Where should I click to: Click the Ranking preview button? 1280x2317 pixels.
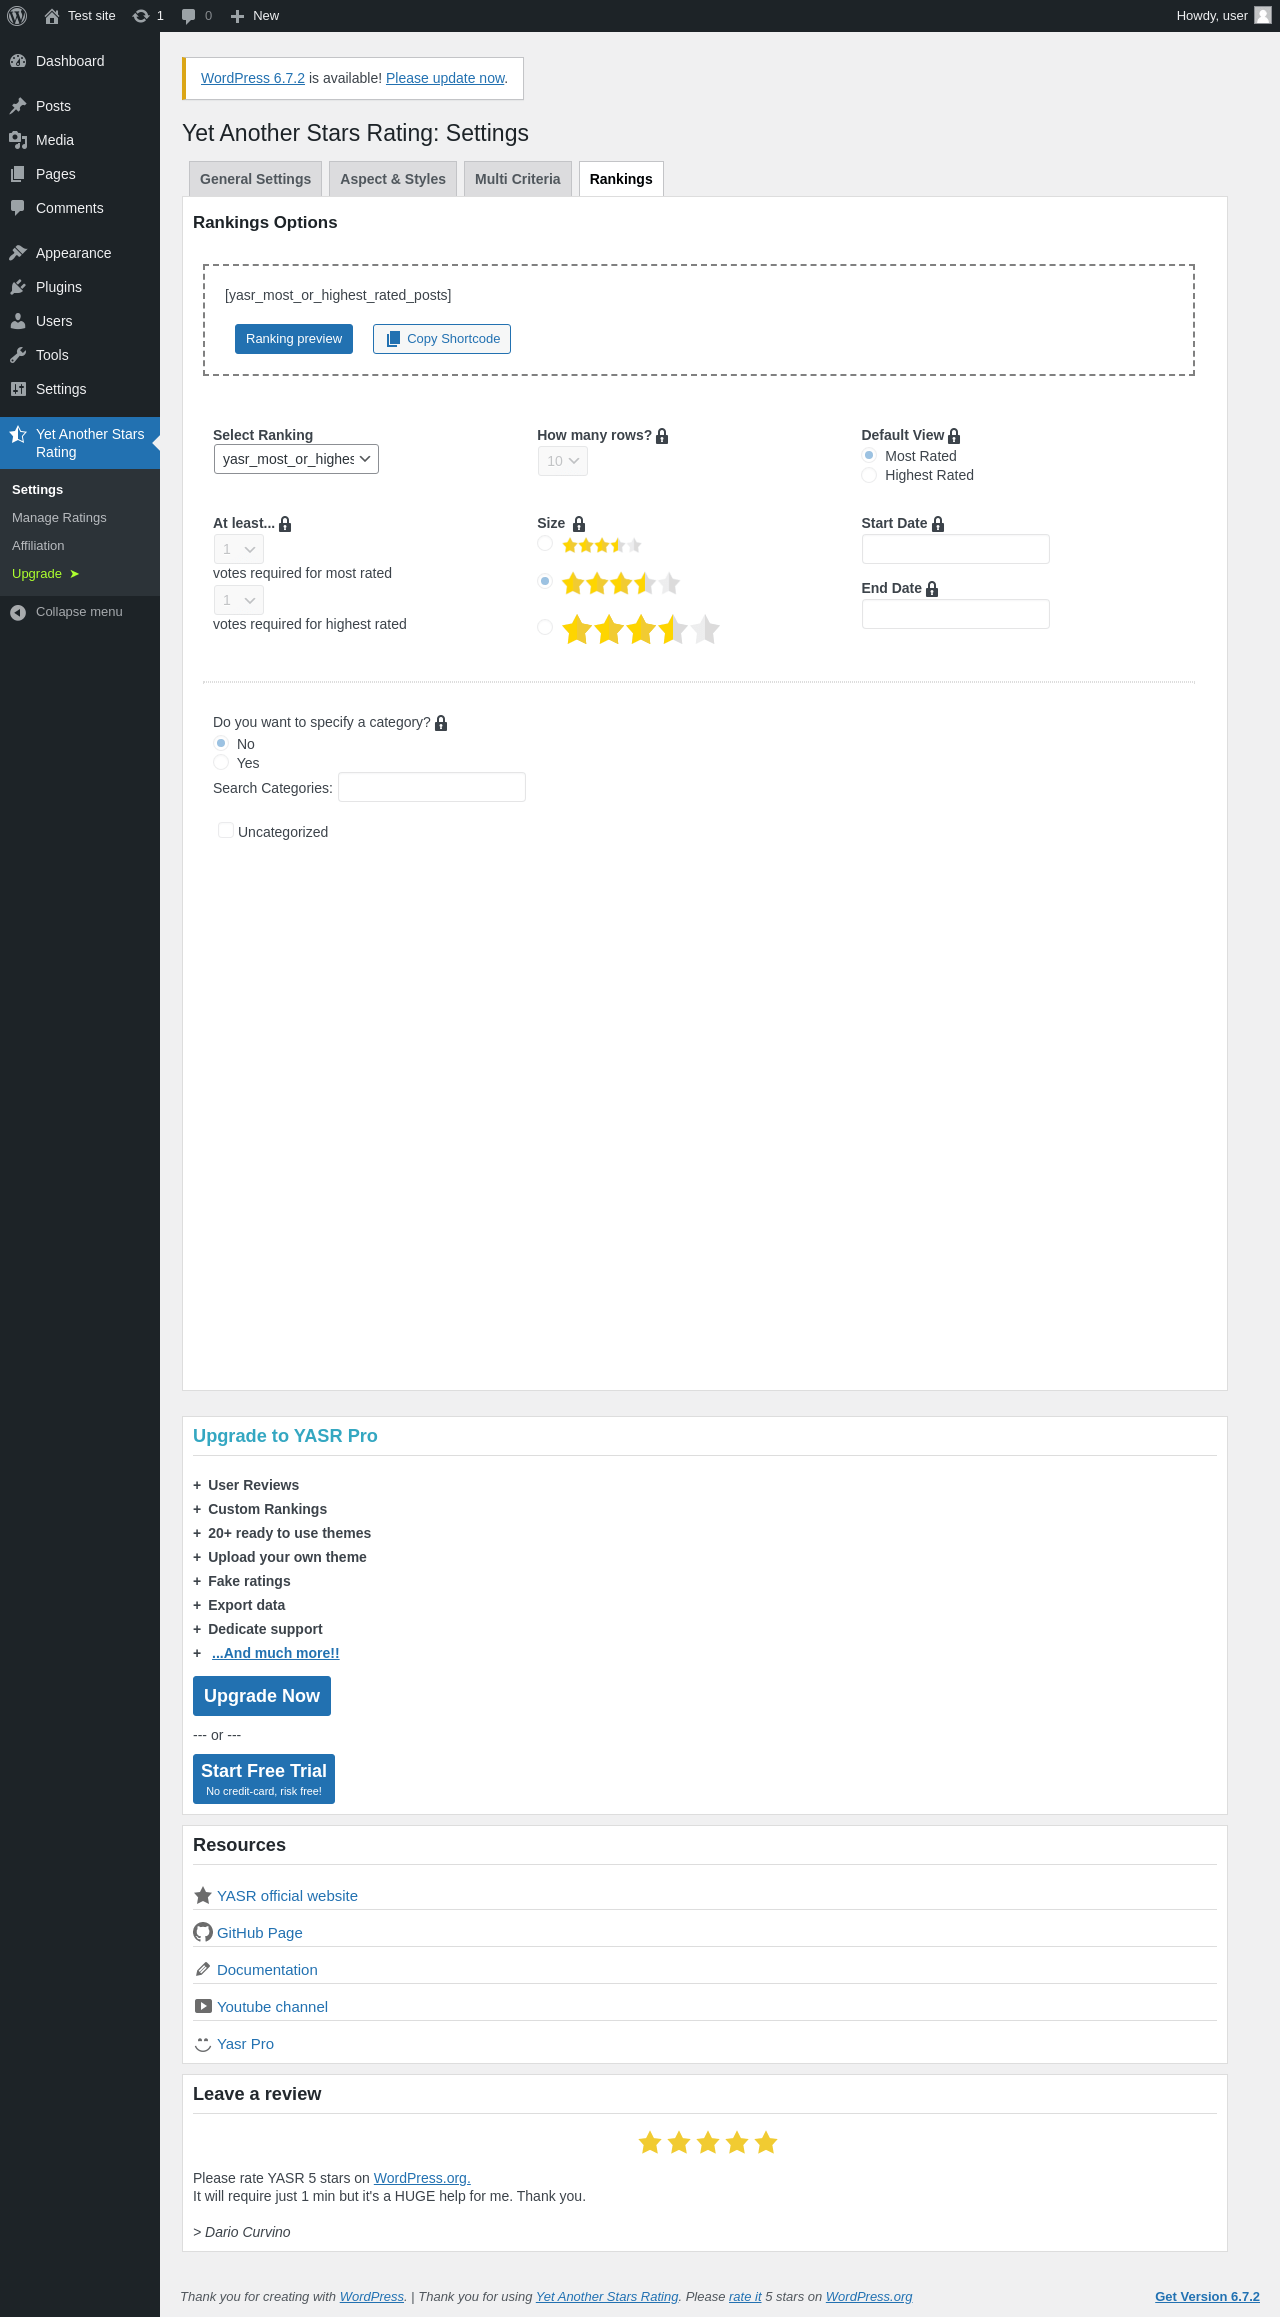(x=294, y=339)
